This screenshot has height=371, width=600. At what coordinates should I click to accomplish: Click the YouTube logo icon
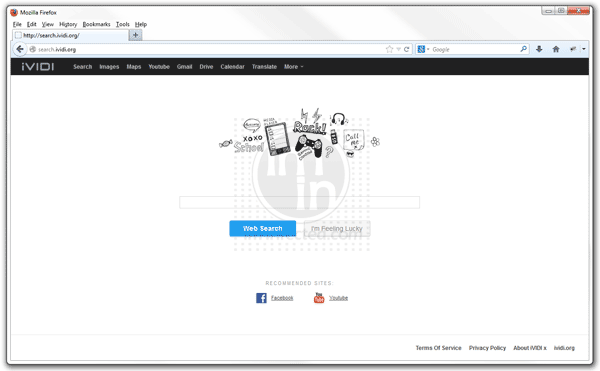[319, 298]
